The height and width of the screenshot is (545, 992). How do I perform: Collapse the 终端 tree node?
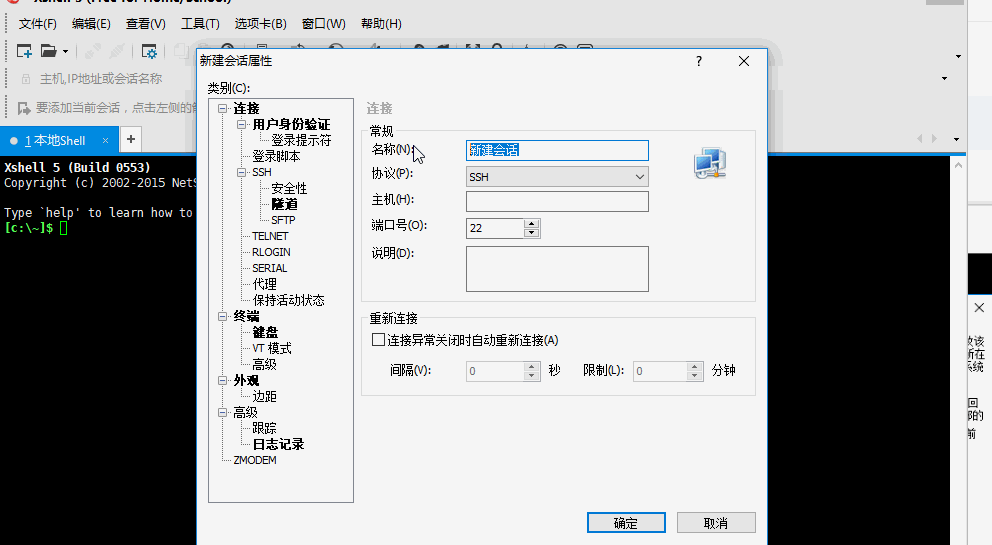[x=223, y=316]
